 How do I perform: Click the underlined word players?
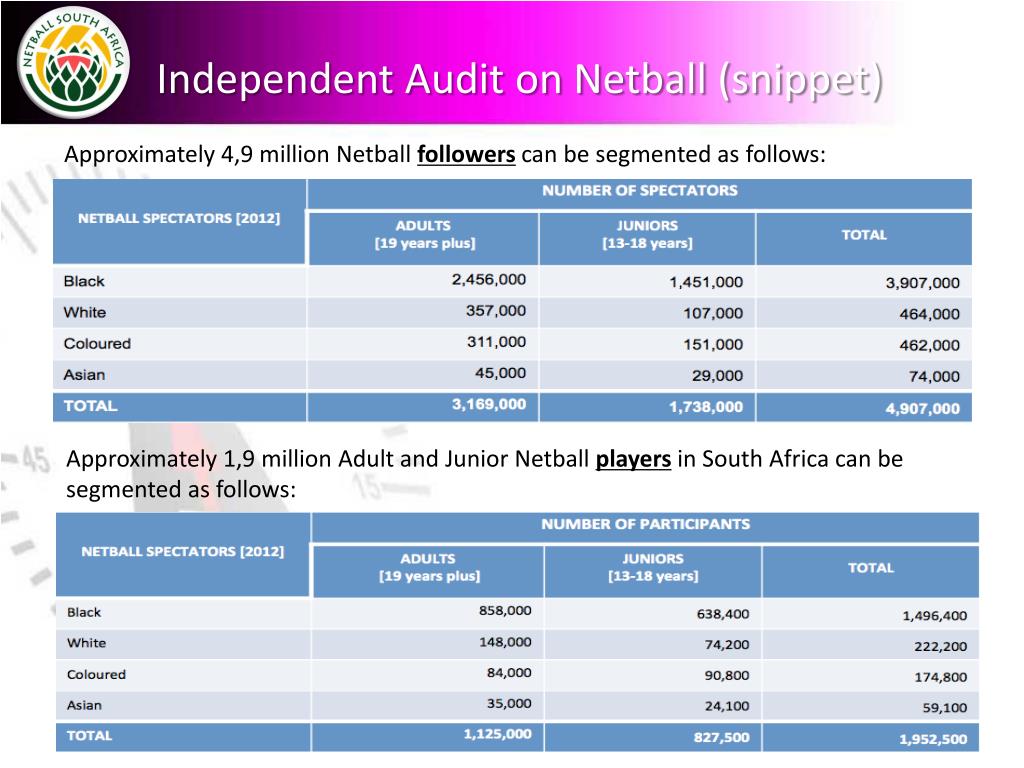(x=633, y=459)
